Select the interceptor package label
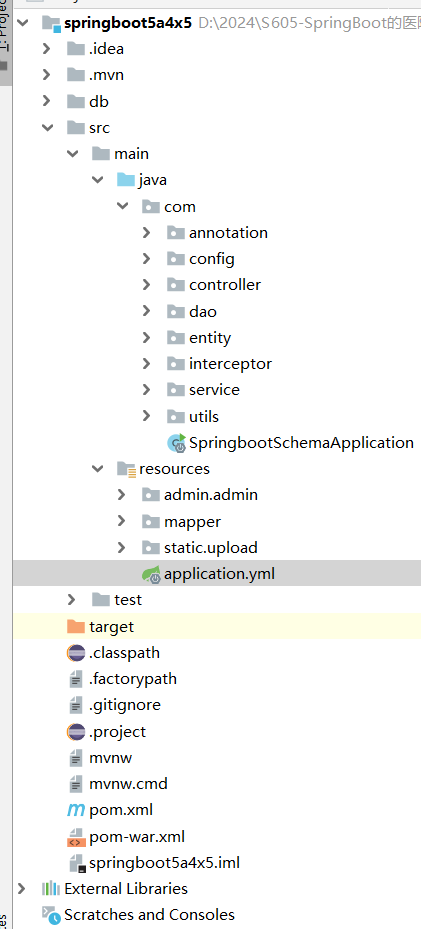 pos(230,363)
